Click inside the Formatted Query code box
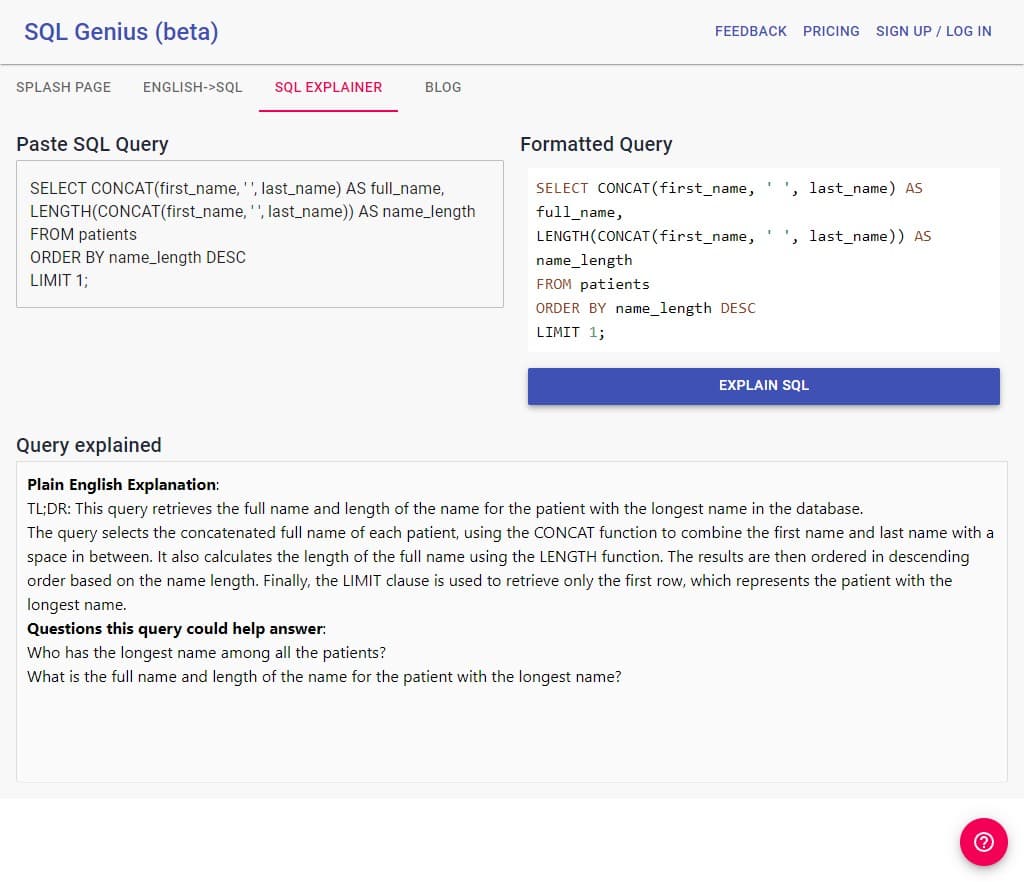The width and height of the screenshot is (1024, 882). [763, 260]
